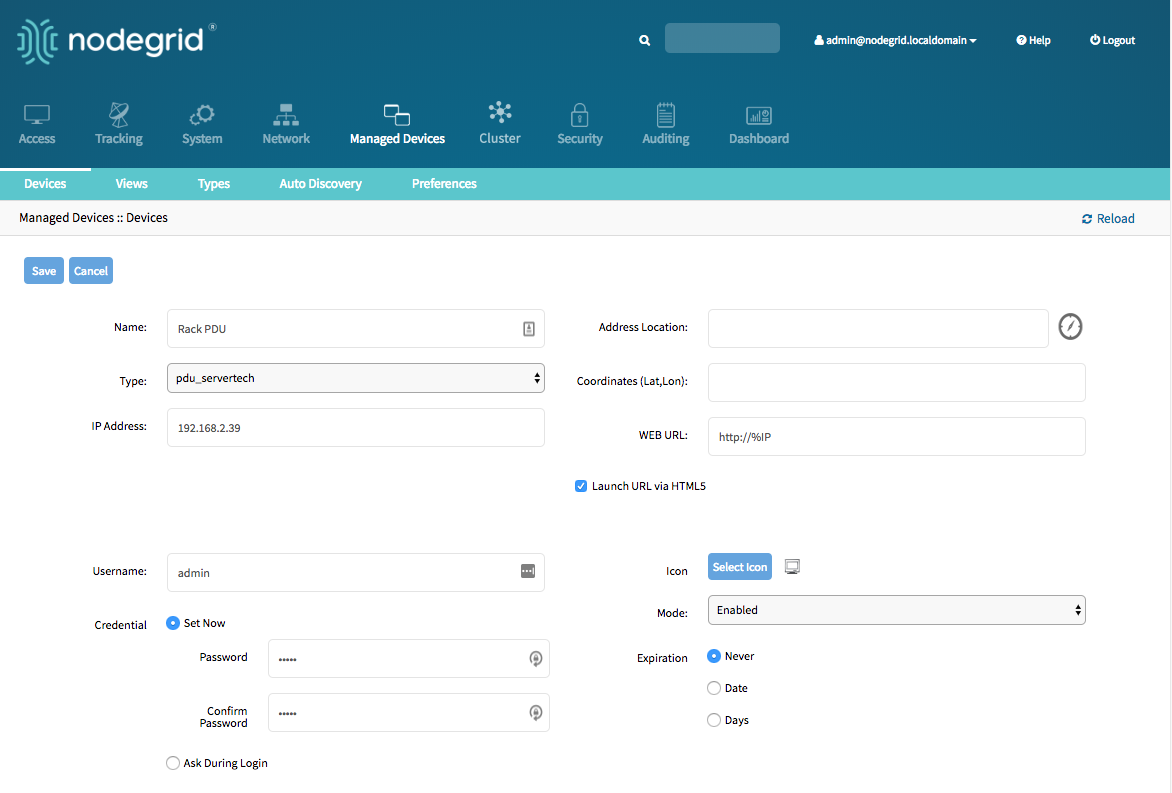Image resolution: width=1172 pixels, height=793 pixels.
Task: Click the key icon in the Password field
Action: click(x=535, y=658)
